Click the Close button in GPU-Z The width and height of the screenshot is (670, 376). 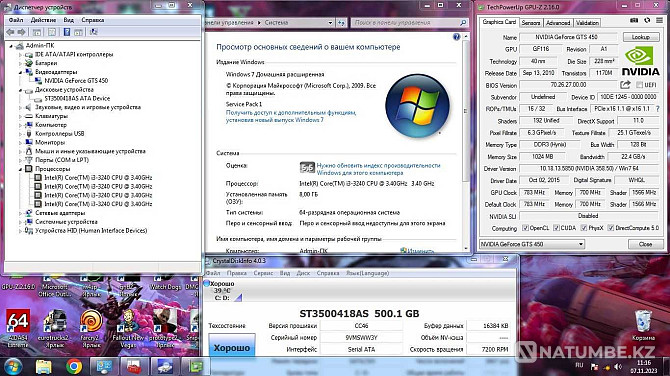(645, 244)
